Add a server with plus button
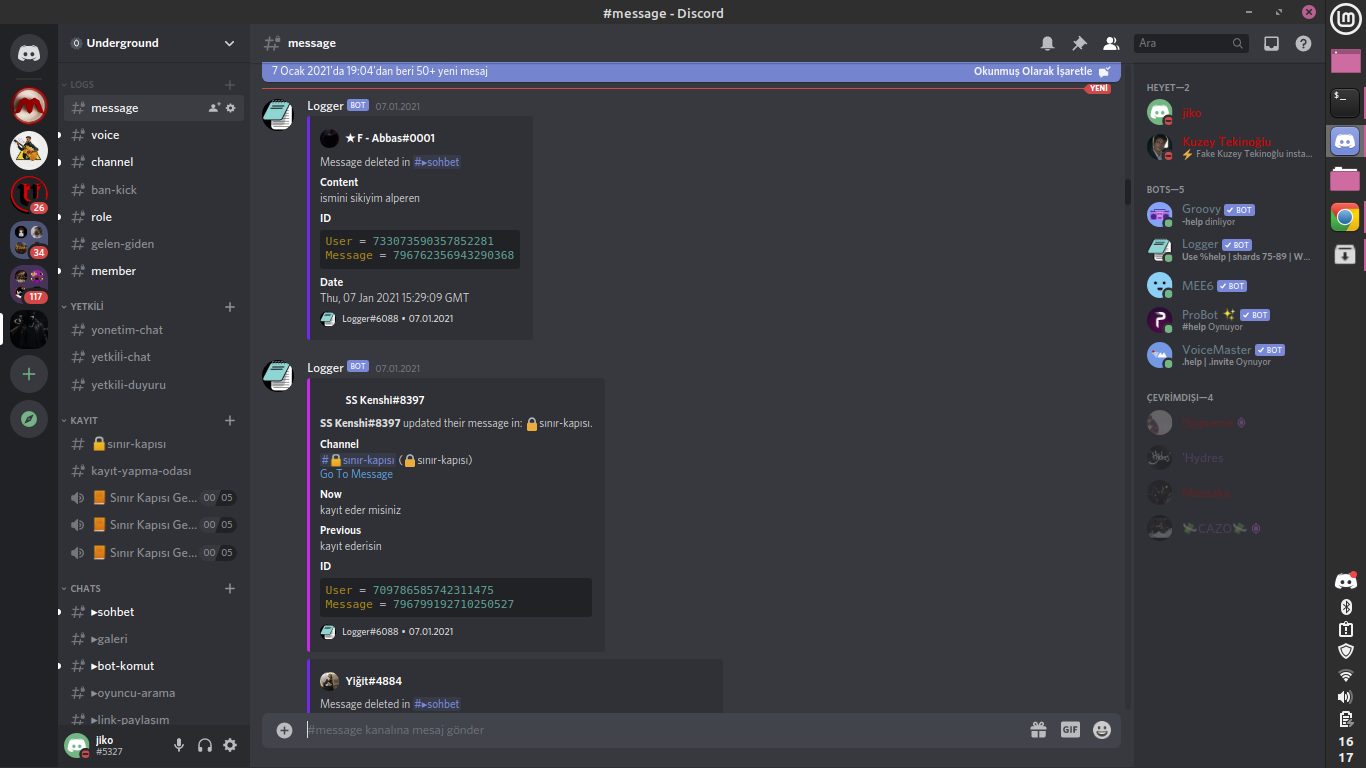This screenshot has width=1366, height=768. coord(29,374)
